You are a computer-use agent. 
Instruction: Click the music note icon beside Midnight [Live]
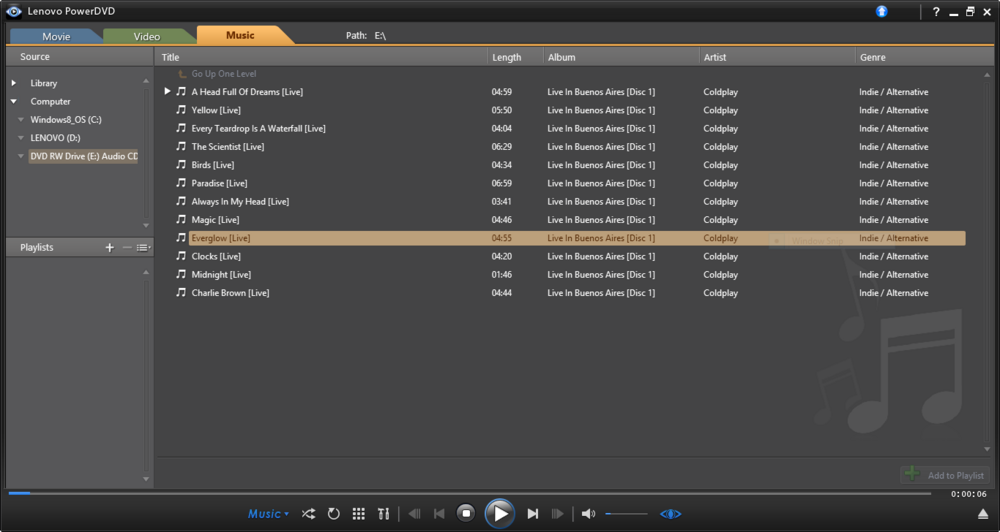point(181,274)
